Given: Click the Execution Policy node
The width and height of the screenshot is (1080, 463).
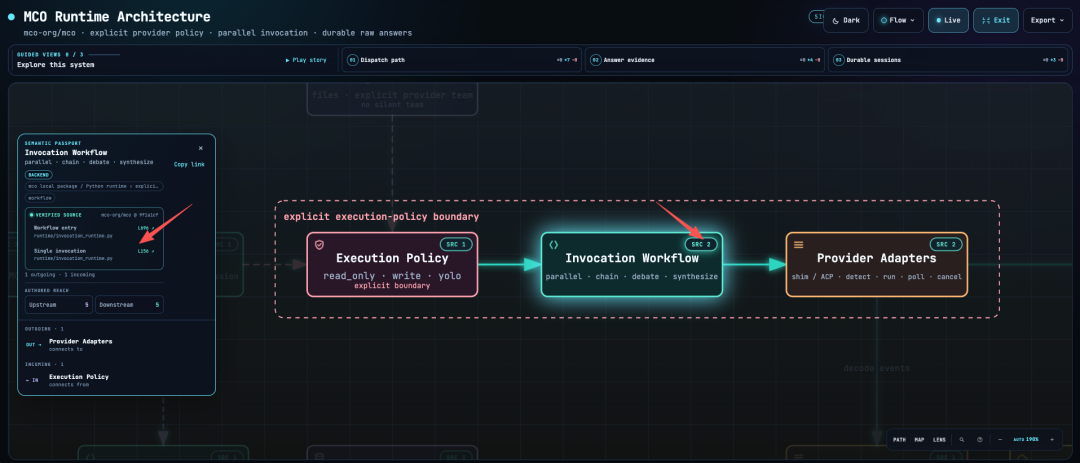Looking at the screenshot, I should point(392,265).
